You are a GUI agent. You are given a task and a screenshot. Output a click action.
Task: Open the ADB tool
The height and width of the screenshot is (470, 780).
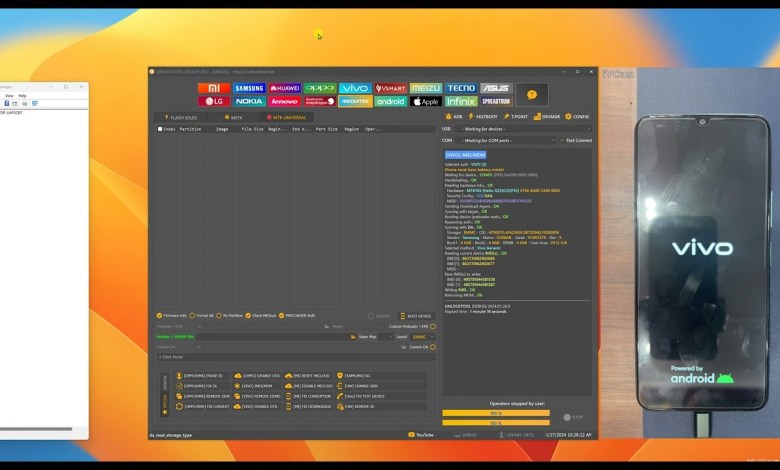point(454,116)
